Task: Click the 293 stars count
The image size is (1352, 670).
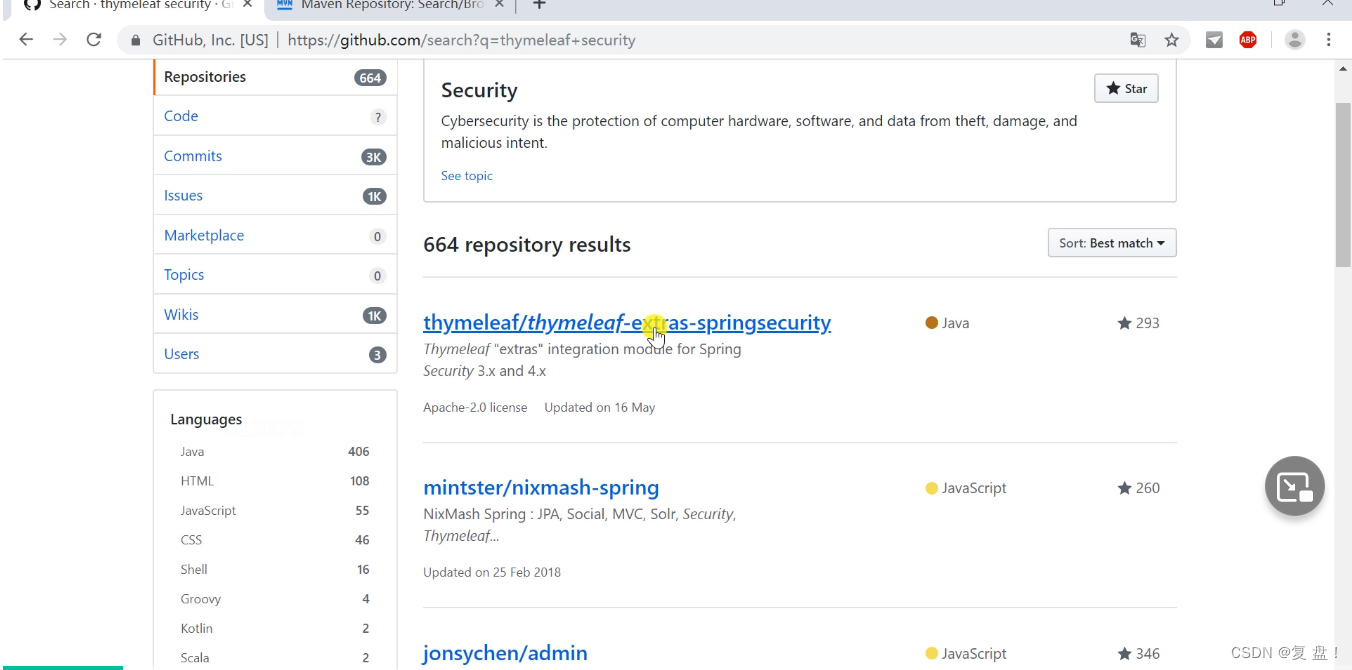Action: click(x=1138, y=323)
